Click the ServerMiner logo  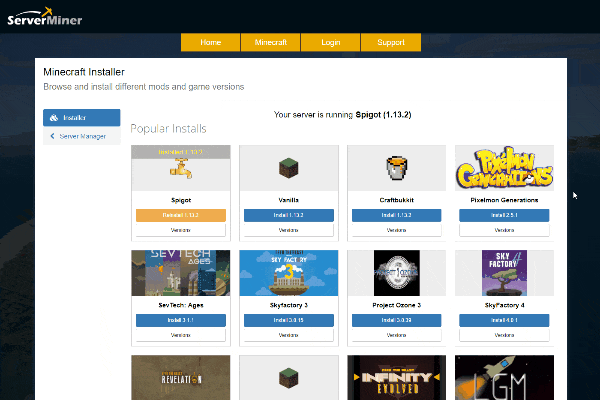coord(45,16)
